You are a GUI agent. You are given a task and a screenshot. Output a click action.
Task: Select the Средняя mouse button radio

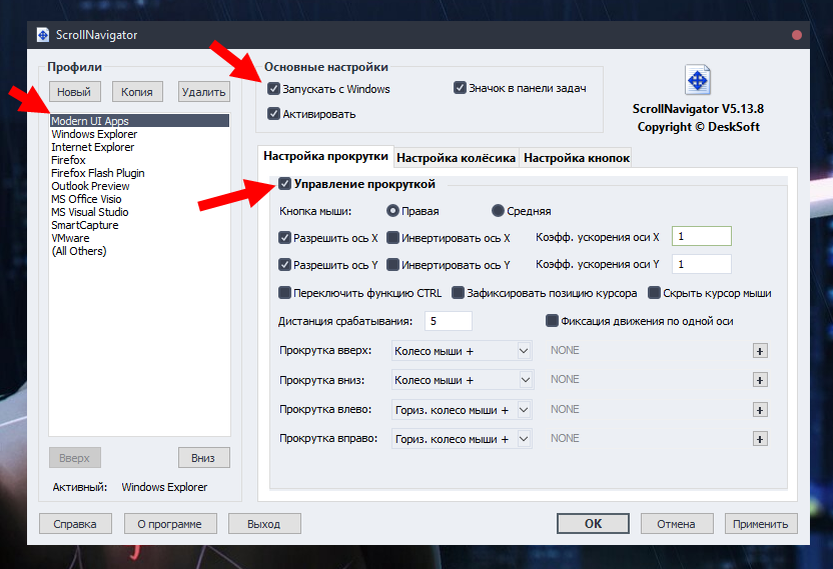tap(498, 211)
